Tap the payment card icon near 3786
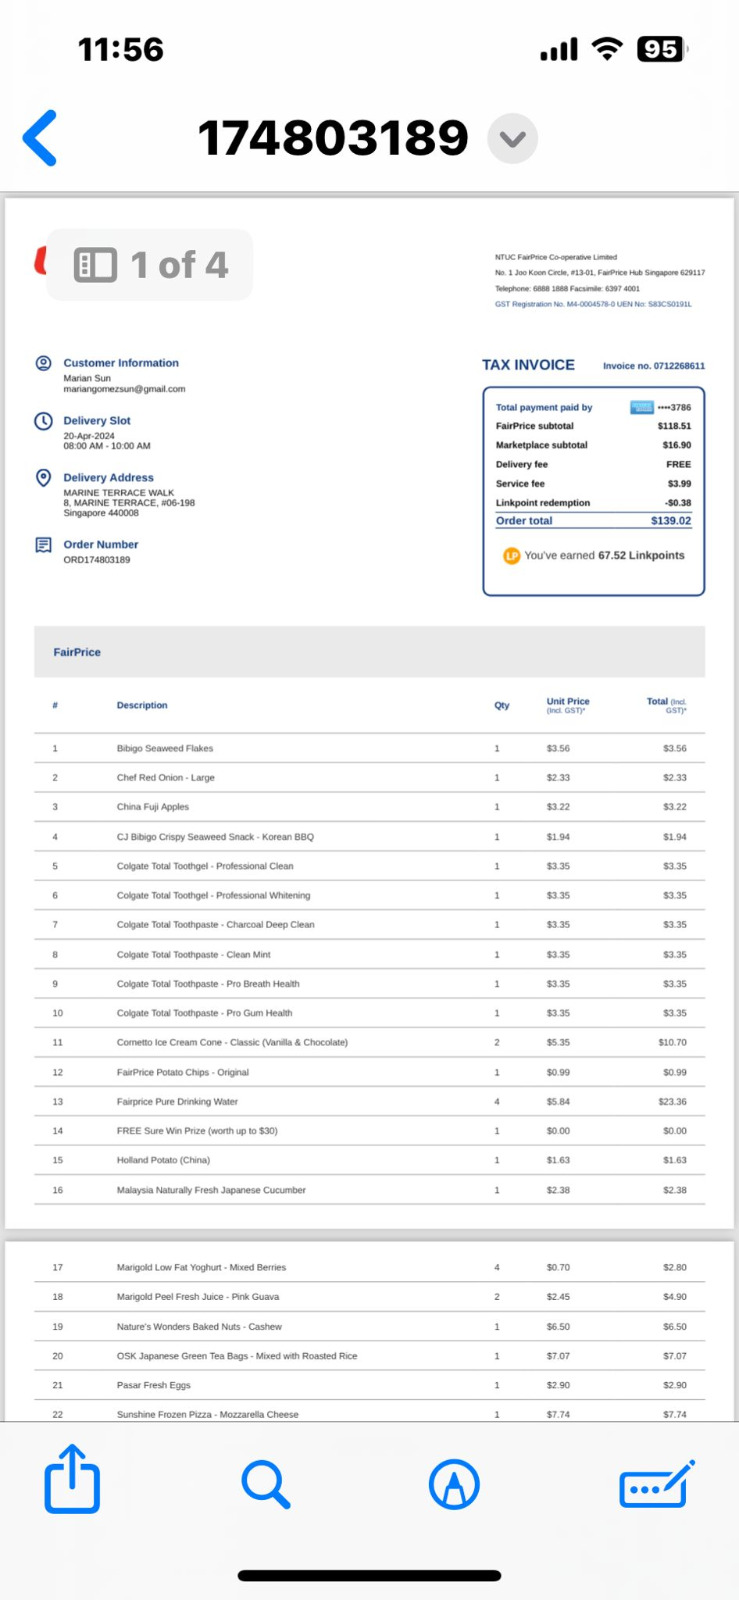The height and width of the screenshot is (1600, 739). [x=641, y=407]
